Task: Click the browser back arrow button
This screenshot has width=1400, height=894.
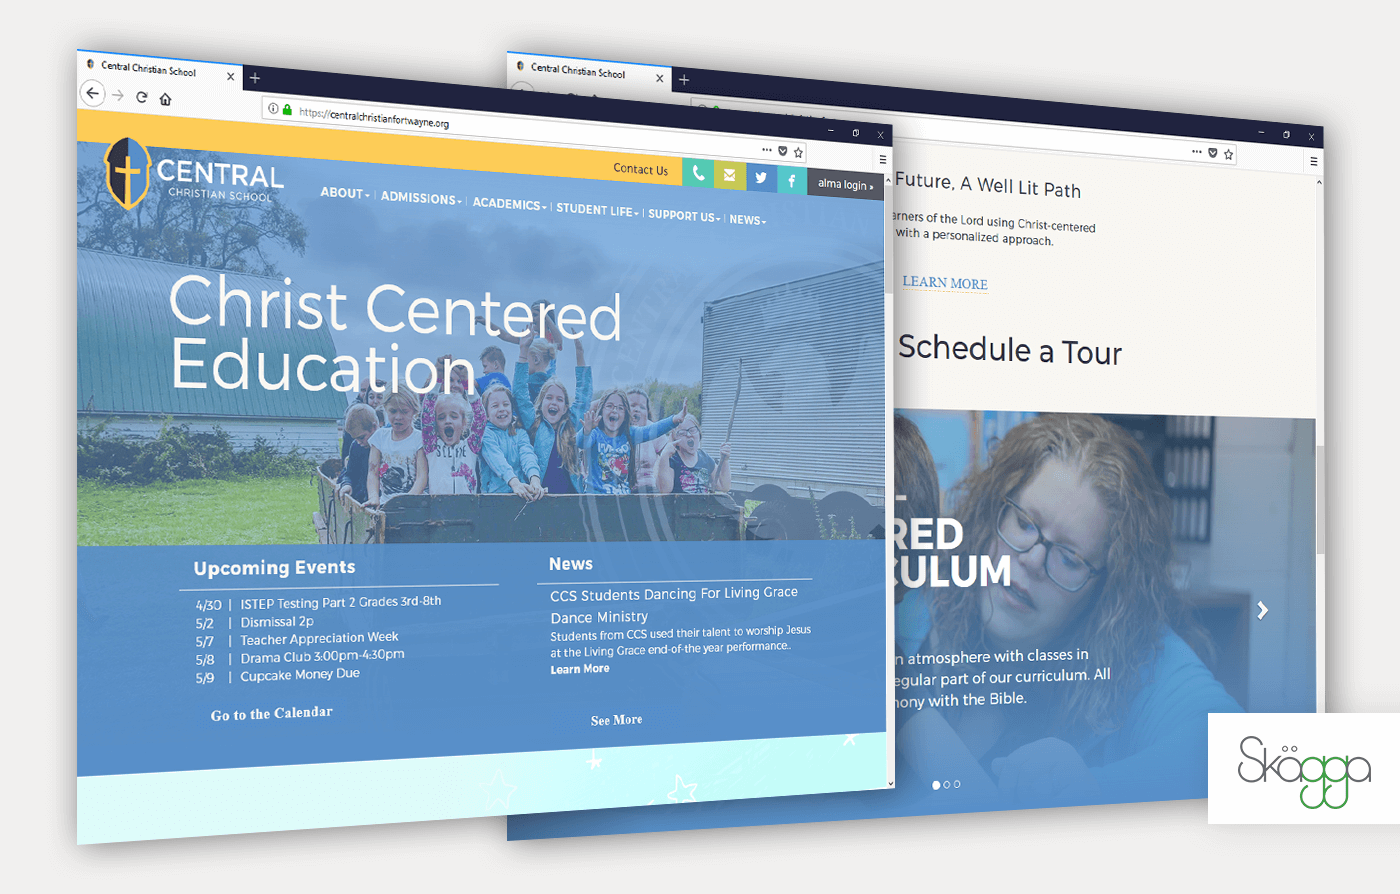Action: pyautogui.click(x=92, y=94)
